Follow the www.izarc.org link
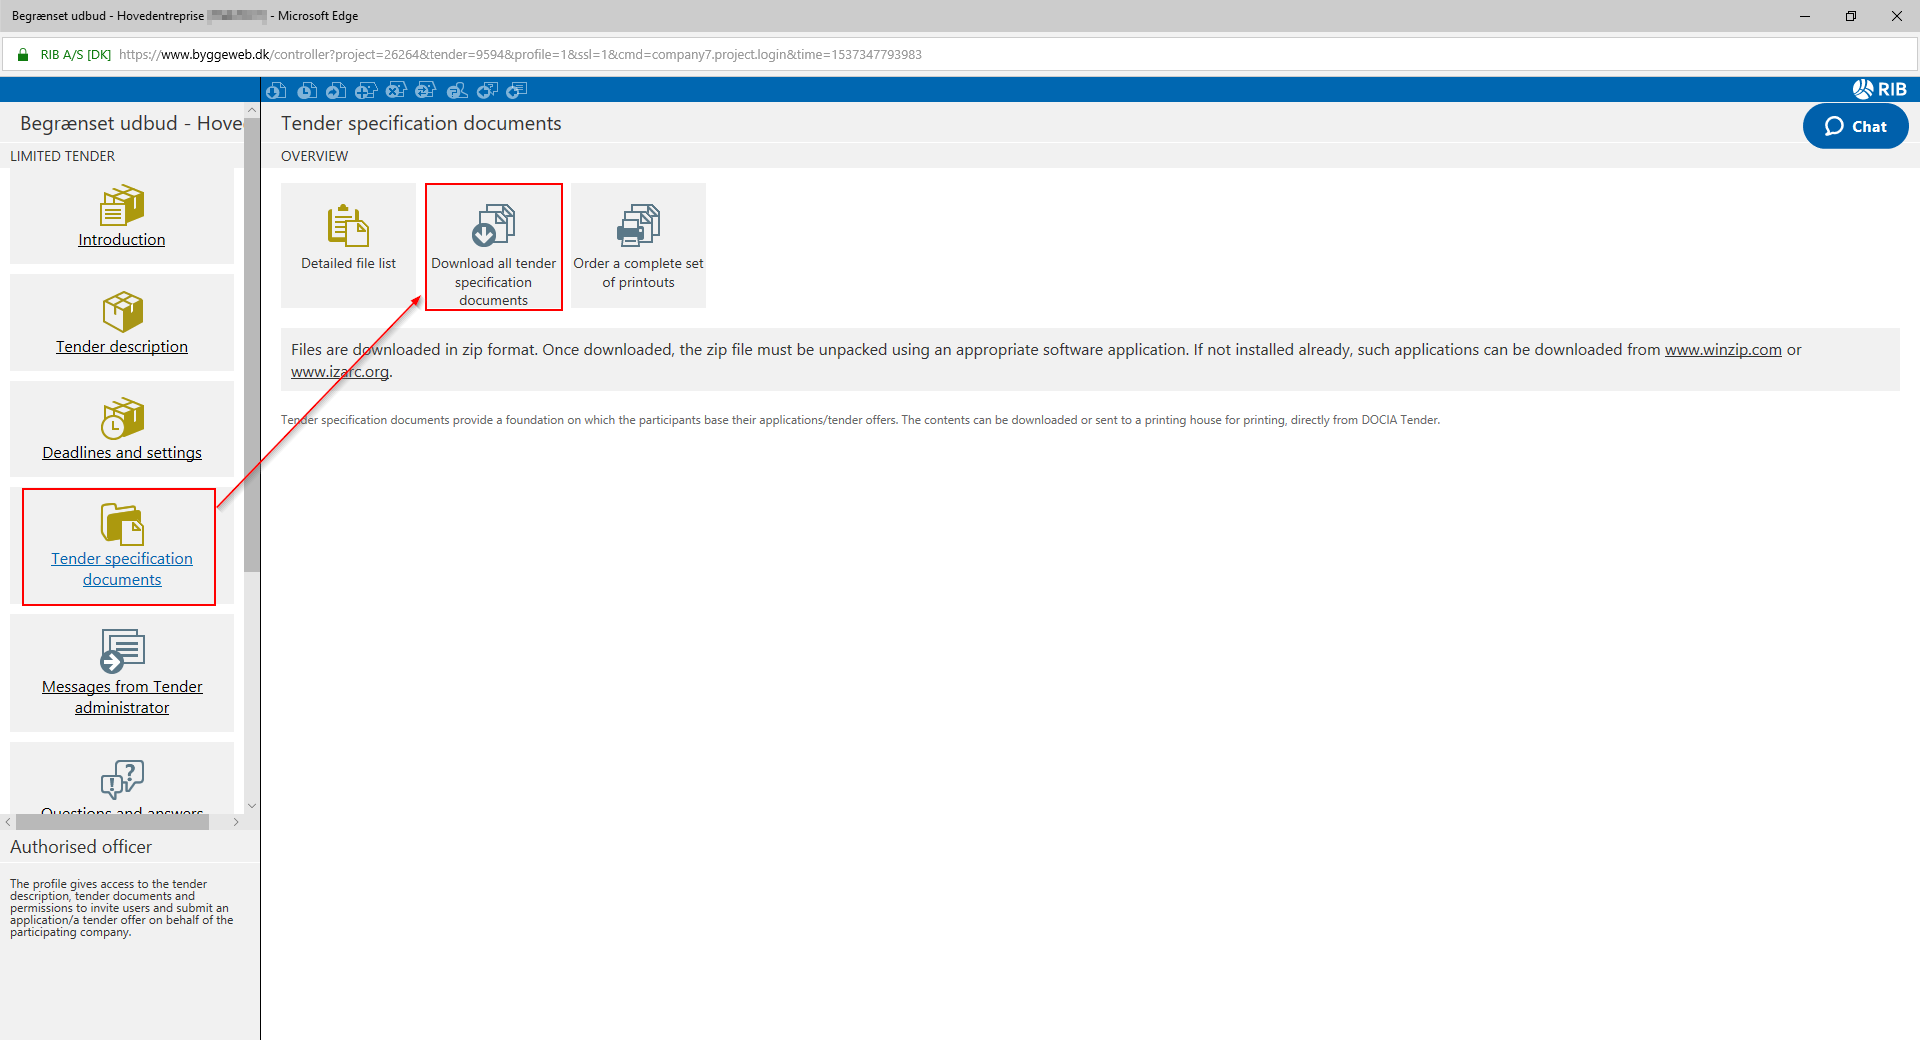 coord(340,372)
